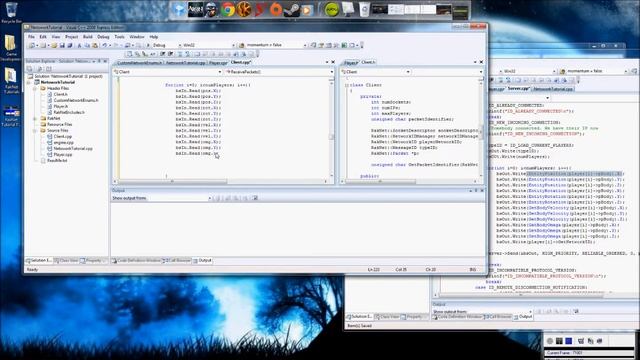
Task: Click the Paste toolbar icon
Action: (x=95, y=45)
